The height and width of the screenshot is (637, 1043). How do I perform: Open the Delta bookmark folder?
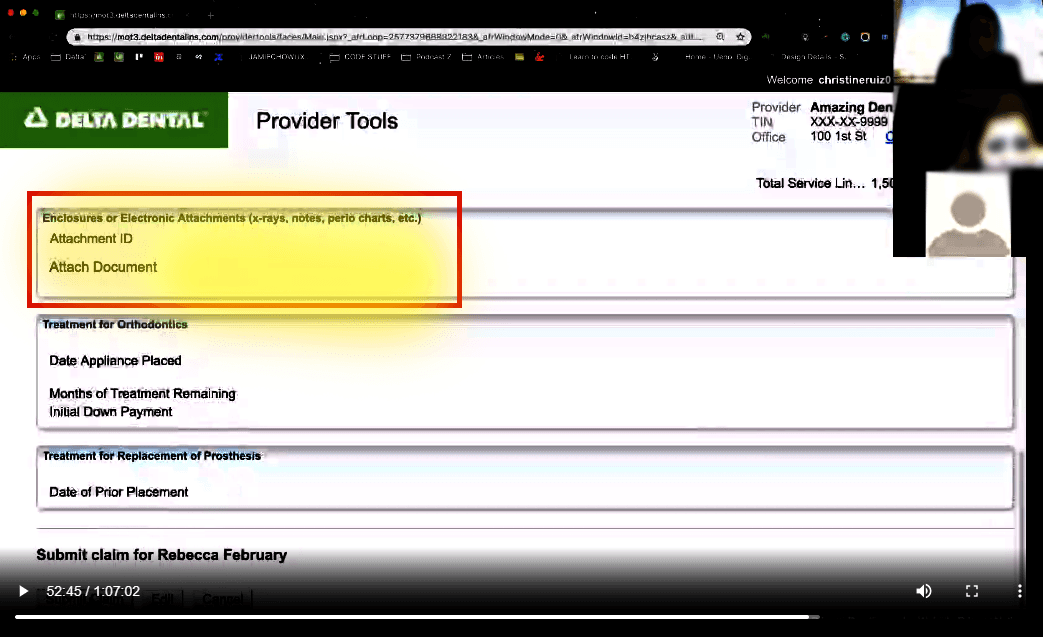(69, 57)
